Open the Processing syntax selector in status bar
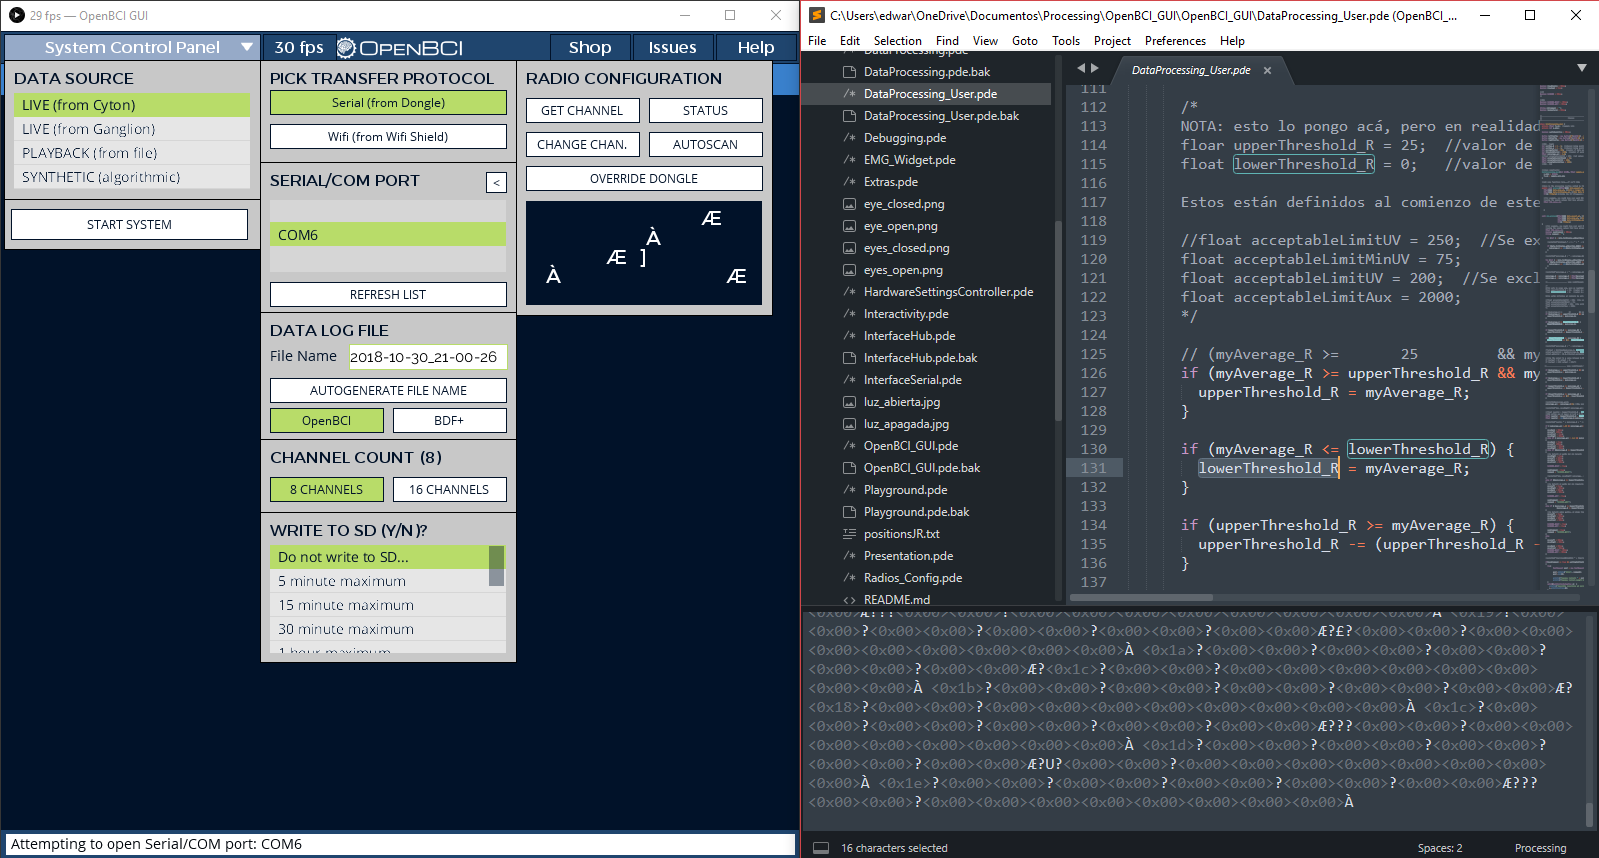This screenshot has width=1599, height=858. (x=1540, y=848)
